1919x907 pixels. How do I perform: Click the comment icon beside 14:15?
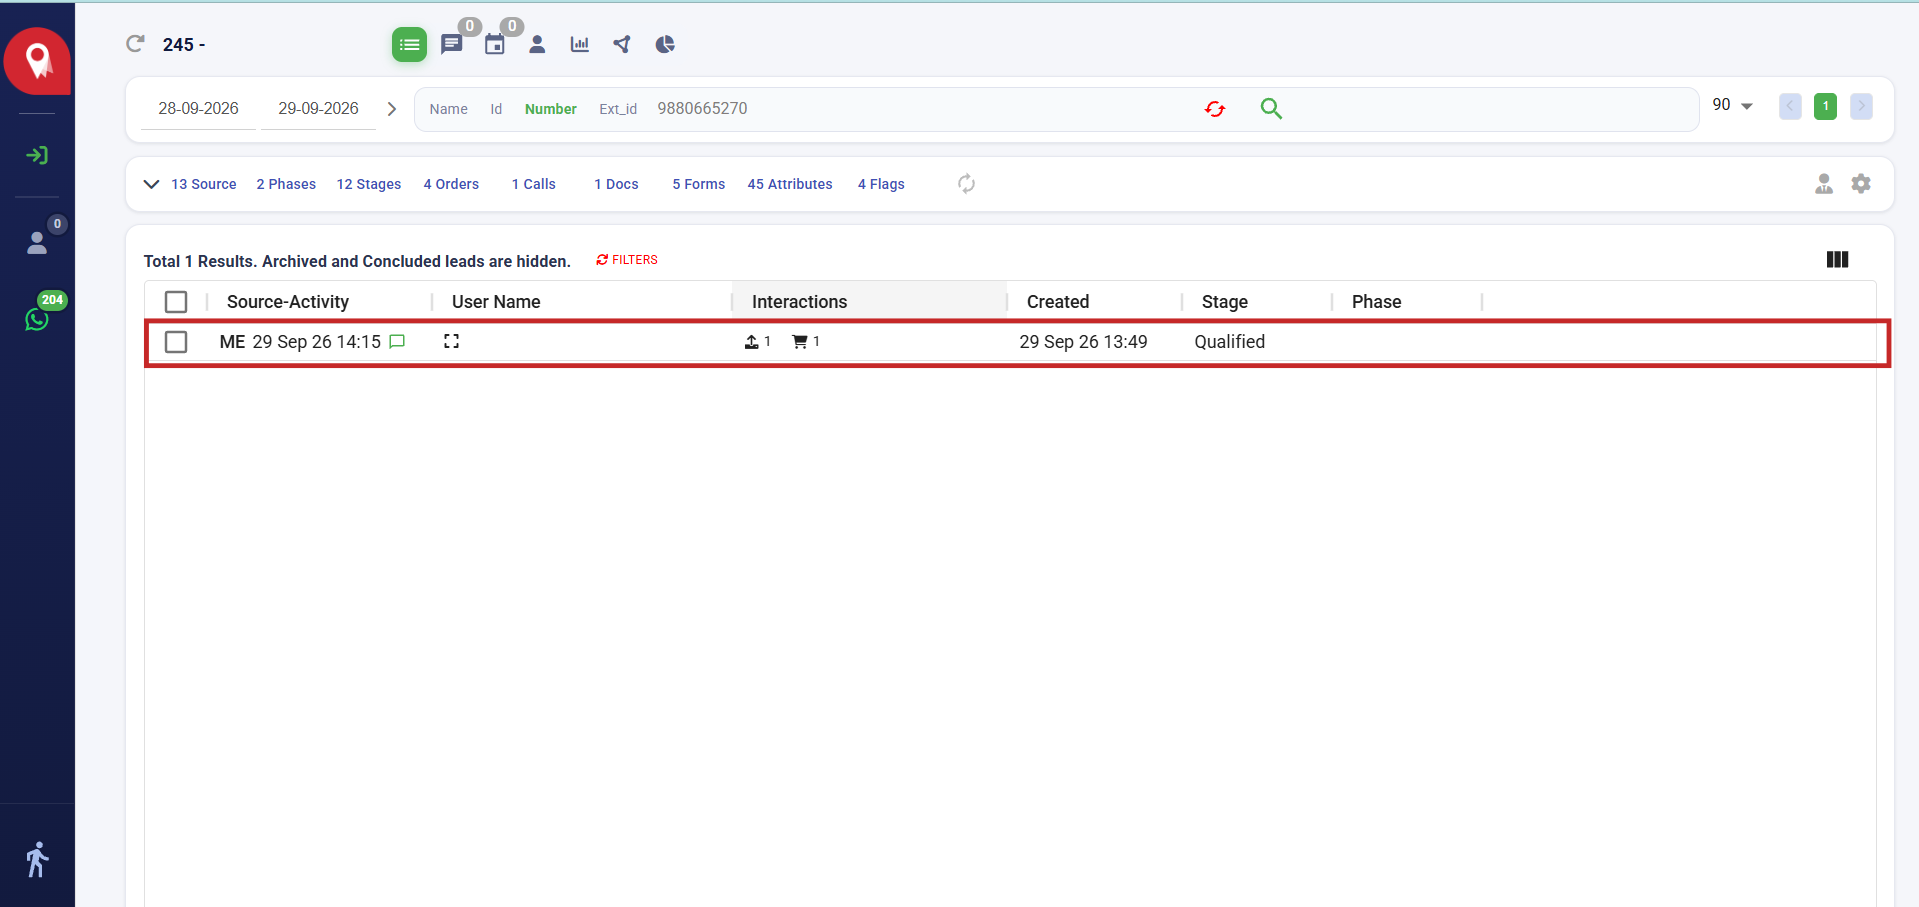point(397,342)
